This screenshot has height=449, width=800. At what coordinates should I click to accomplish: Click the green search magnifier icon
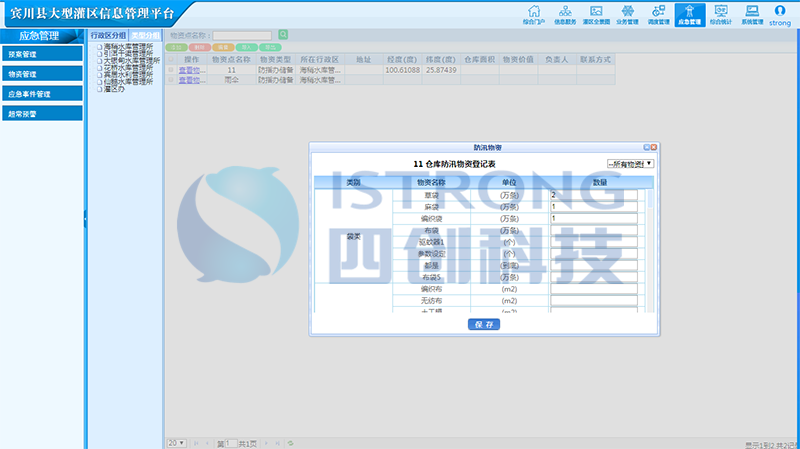pyautogui.click(x=283, y=34)
